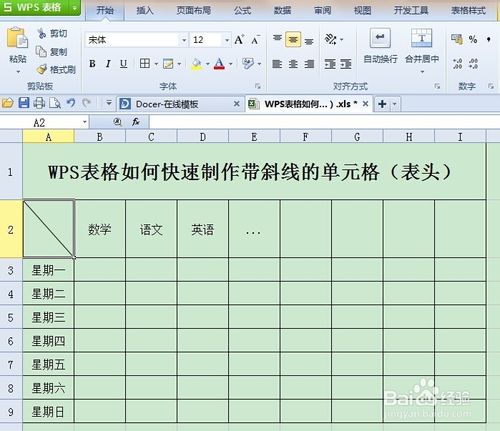
Task: Increase font size with large A
Action: click(239, 40)
